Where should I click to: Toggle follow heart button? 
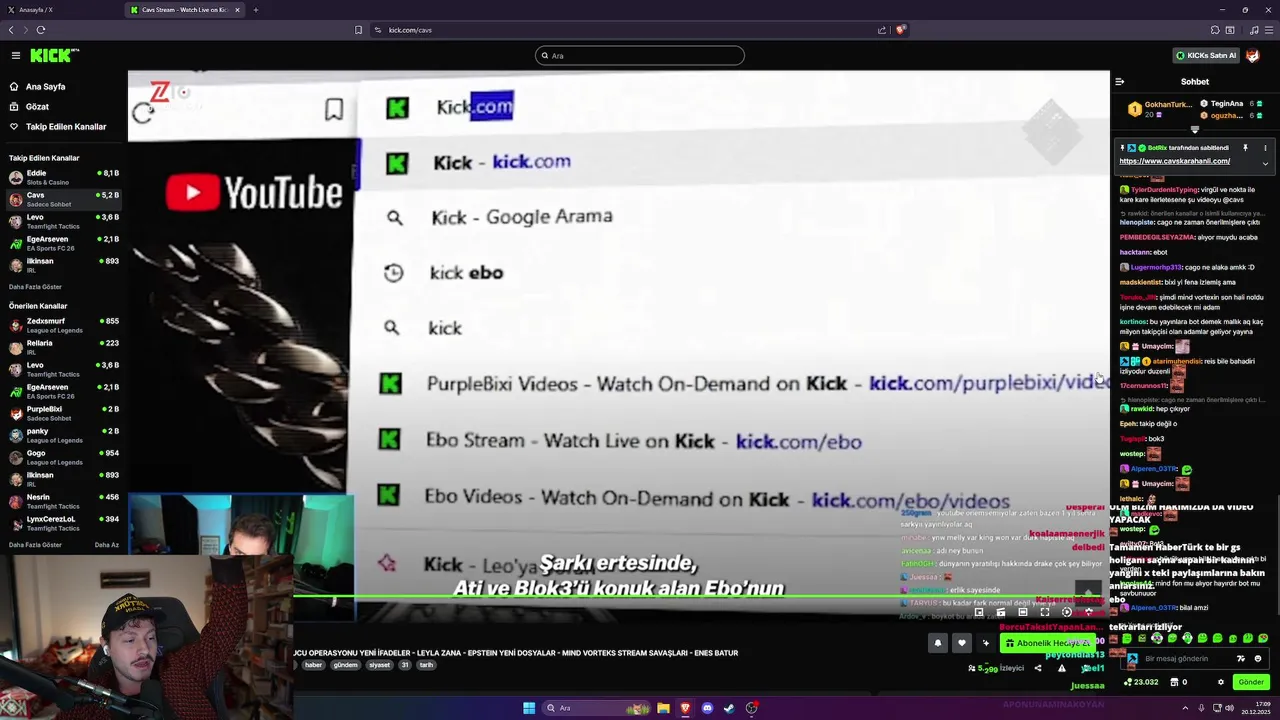tap(962, 643)
